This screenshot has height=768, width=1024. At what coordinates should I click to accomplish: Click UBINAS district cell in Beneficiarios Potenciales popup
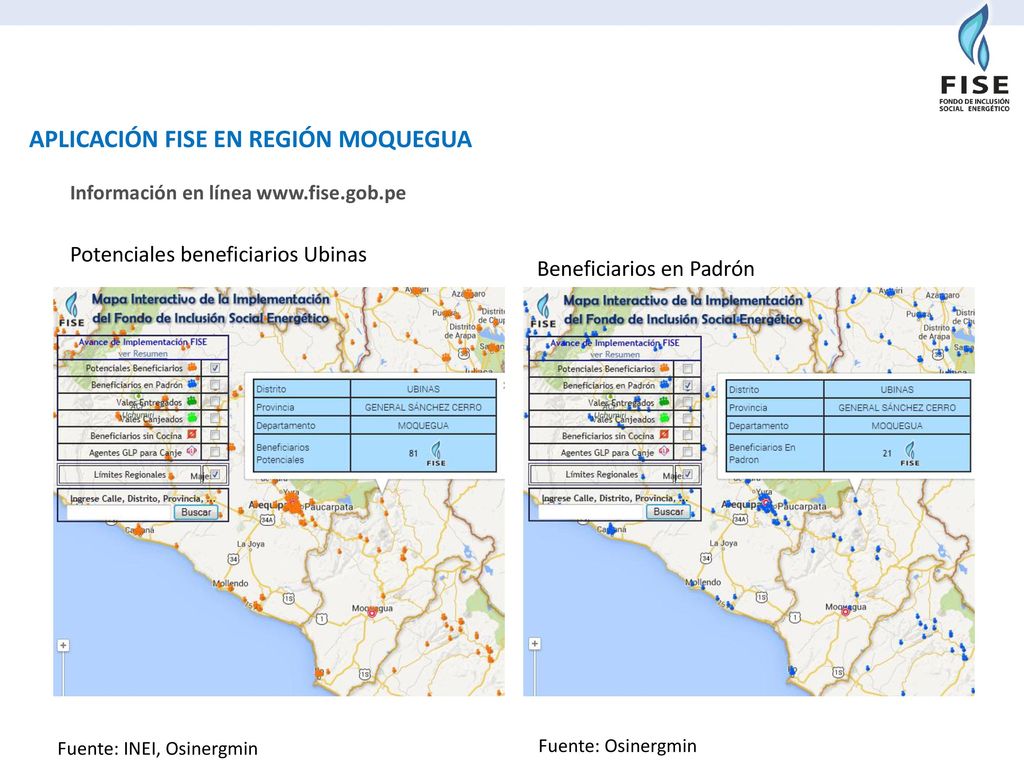tap(423, 389)
